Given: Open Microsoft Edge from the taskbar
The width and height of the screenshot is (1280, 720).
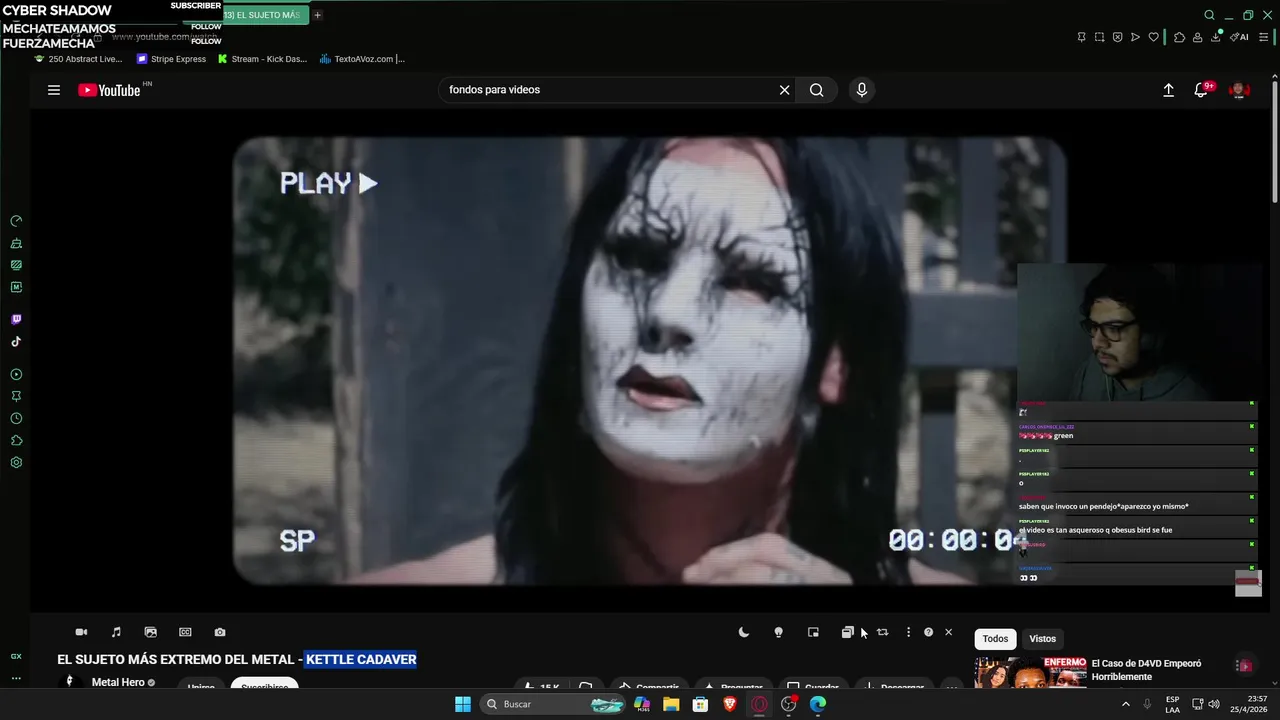Looking at the screenshot, I should coord(818,704).
